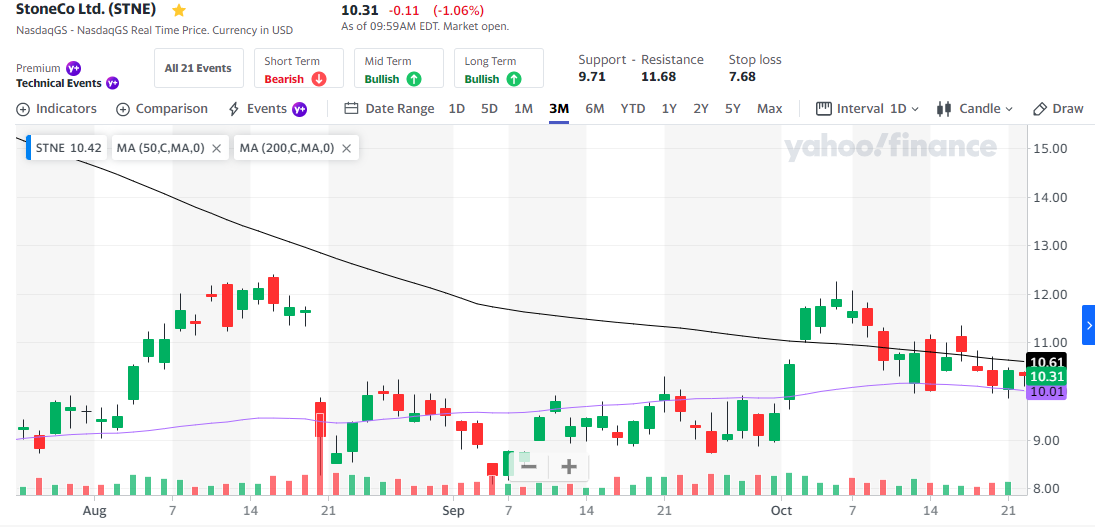Image resolution: width=1095 pixels, height=527 pixels.
Task: Click the Oct label on time axis
Action: 782,510
